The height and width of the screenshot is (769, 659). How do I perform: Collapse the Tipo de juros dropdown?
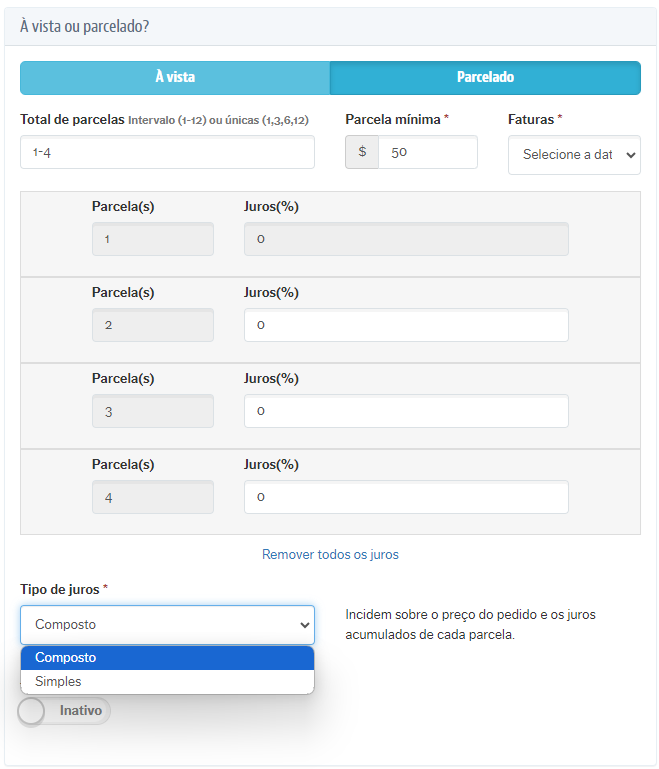tap(167, 624)
